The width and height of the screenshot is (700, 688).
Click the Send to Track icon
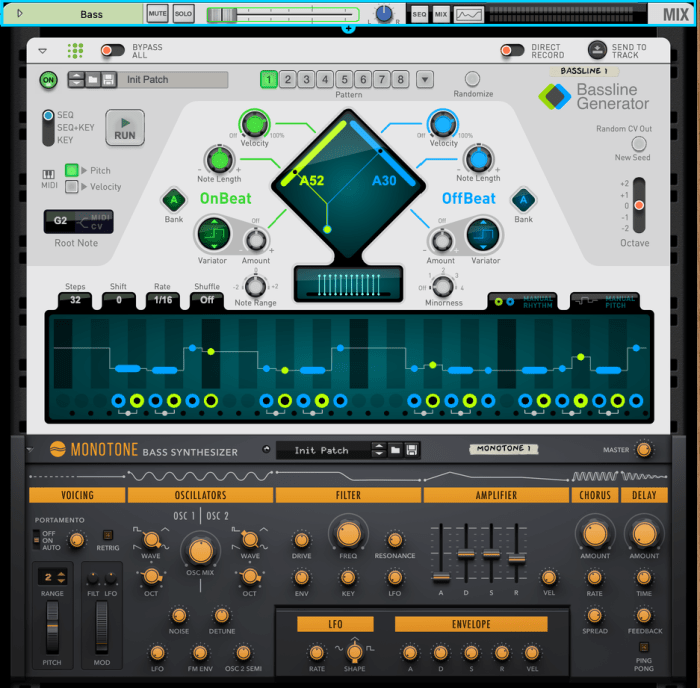(x=597, y=49)
